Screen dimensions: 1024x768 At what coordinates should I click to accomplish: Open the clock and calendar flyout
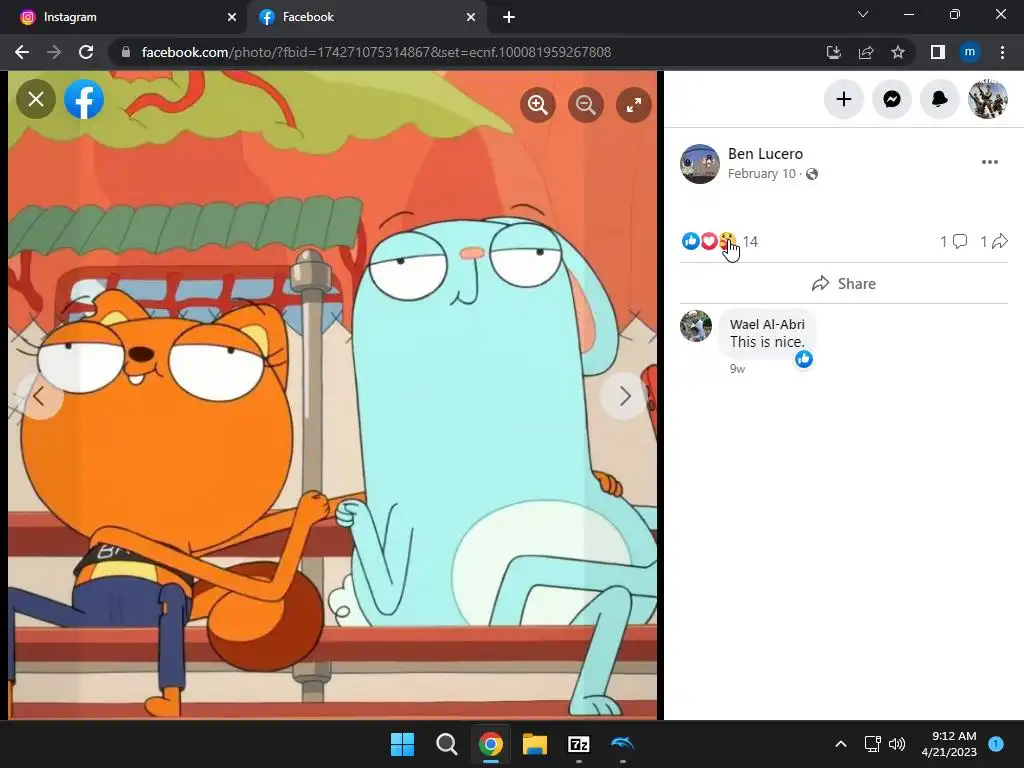tap(949, 744)
